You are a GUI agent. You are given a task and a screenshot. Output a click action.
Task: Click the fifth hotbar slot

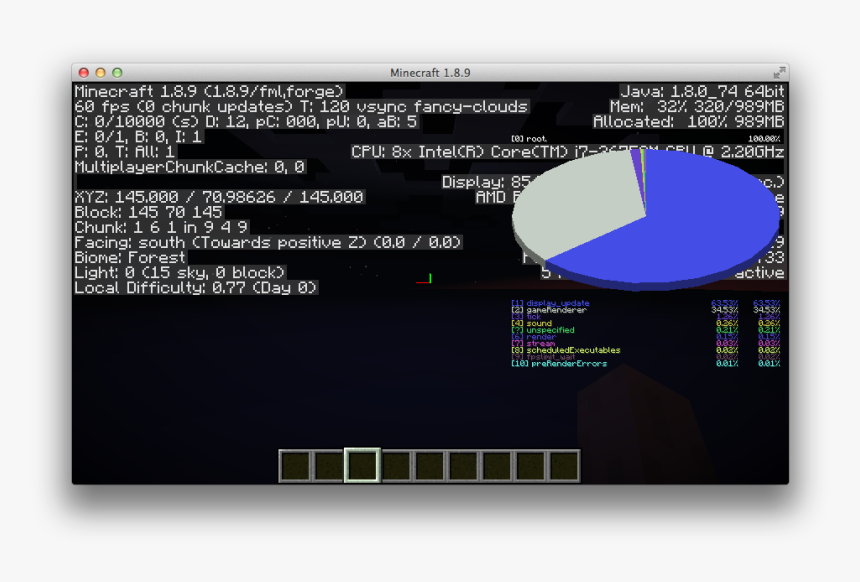pyautogui.click(x=428, y=465)
